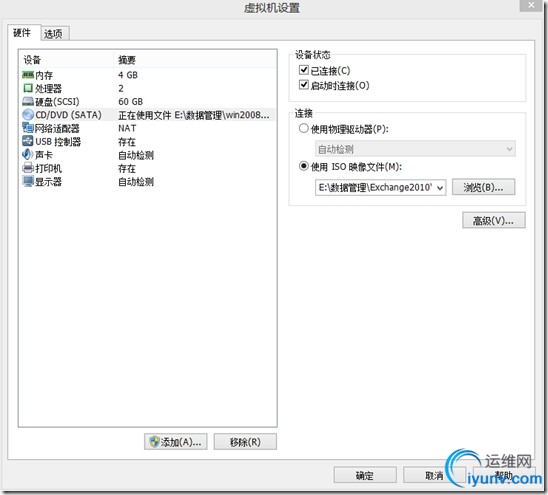
Task: Click the 存在 summary for USB 控制器
Action: [127, 142]
